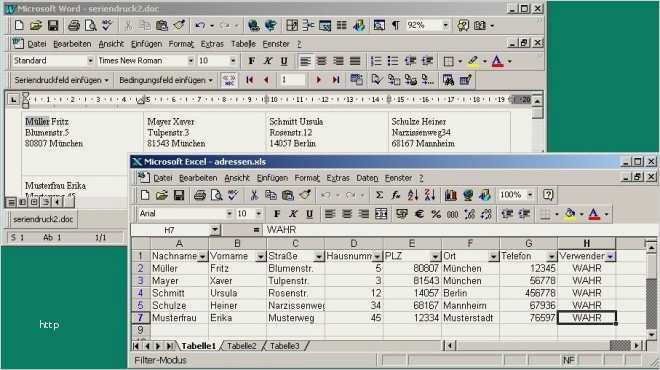
Task: Open the Ort column filter dropdown
Action: 493,256
